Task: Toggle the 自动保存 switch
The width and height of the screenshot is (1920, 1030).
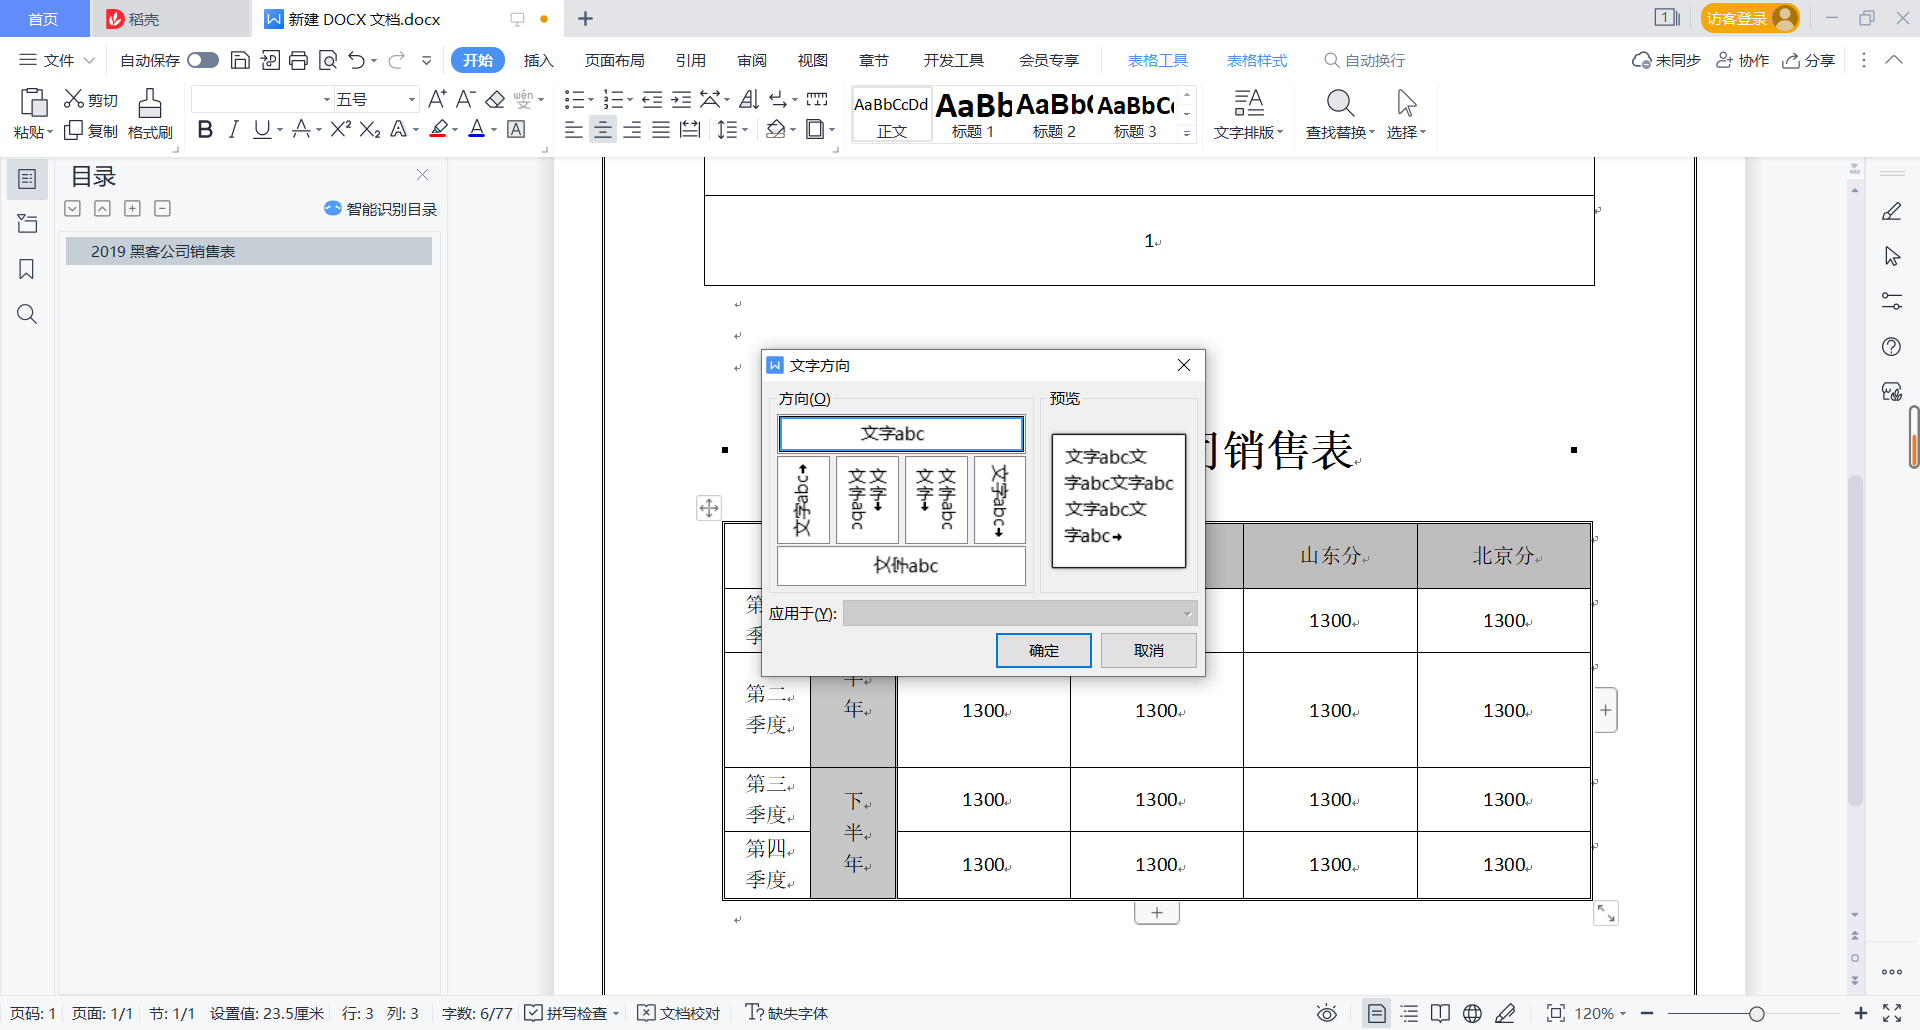Action: (202, 60)
